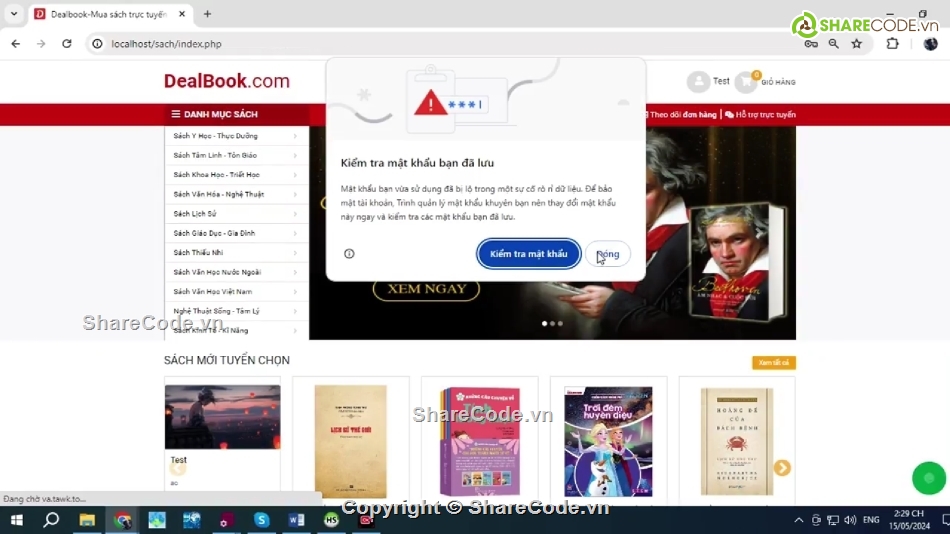Screen dimensions: 950x534
Task: Click the ENG language indicator
Action: pos(871,520)
